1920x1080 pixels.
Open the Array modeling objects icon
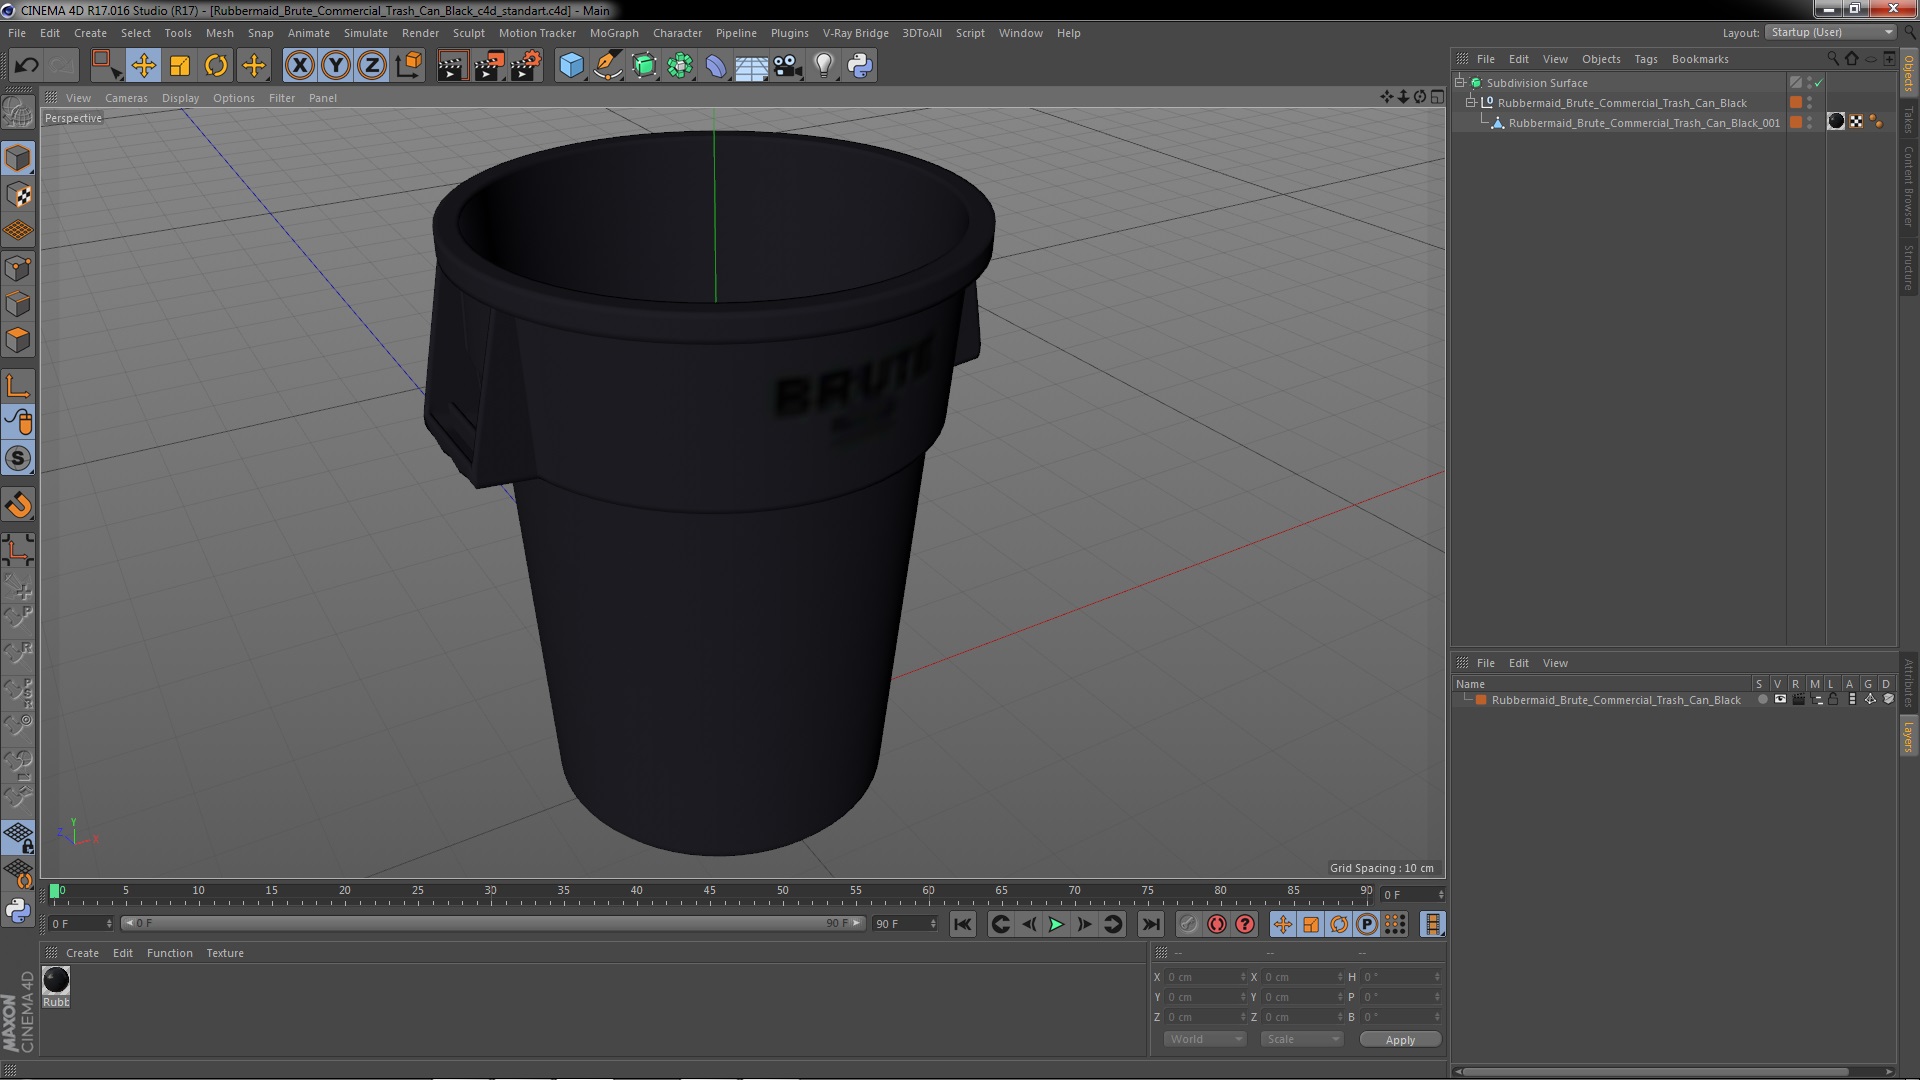point(680,66)
